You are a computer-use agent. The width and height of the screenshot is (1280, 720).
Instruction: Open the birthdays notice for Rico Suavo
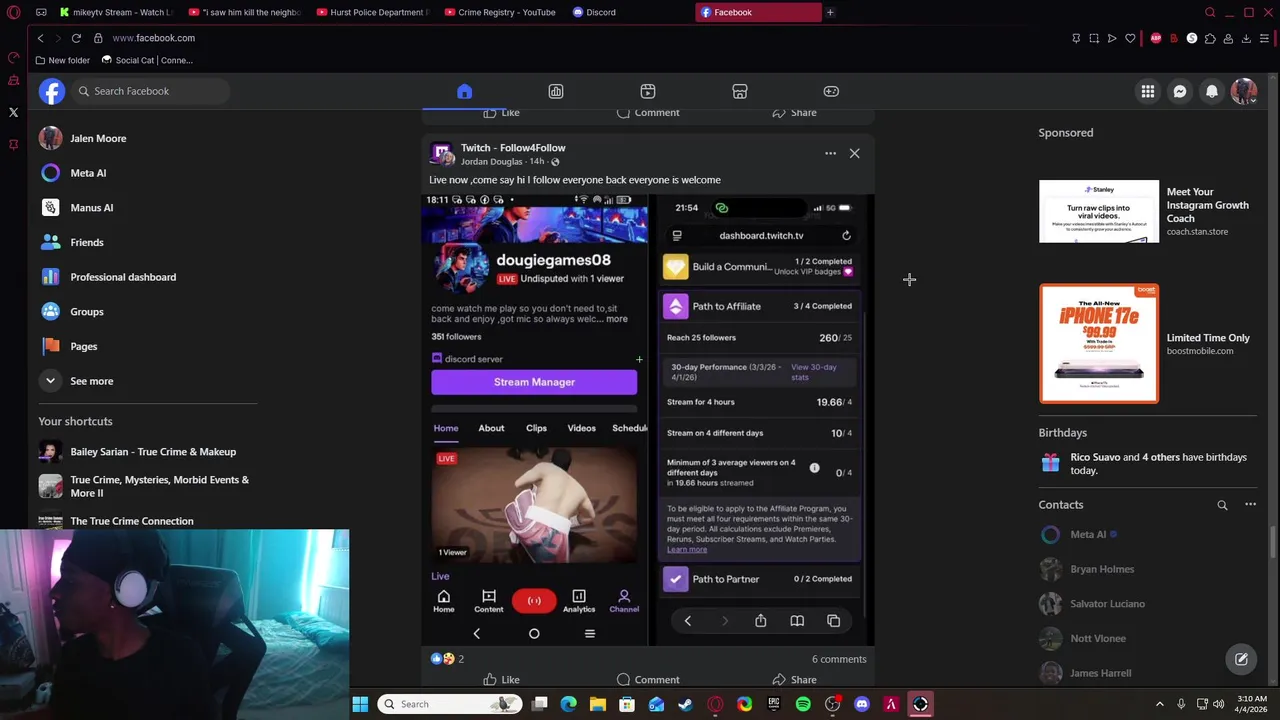pyautogui.click(x=1148, y=463)
